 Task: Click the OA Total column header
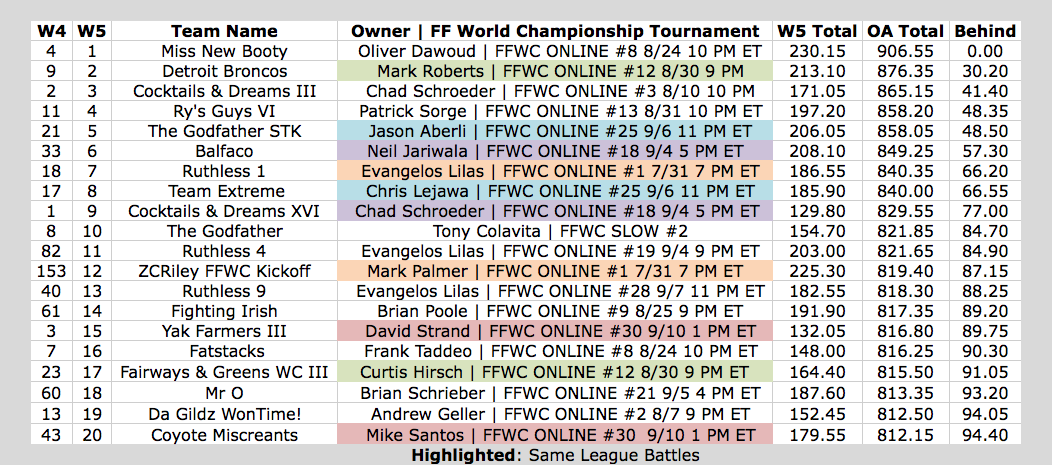pos(905,31)
